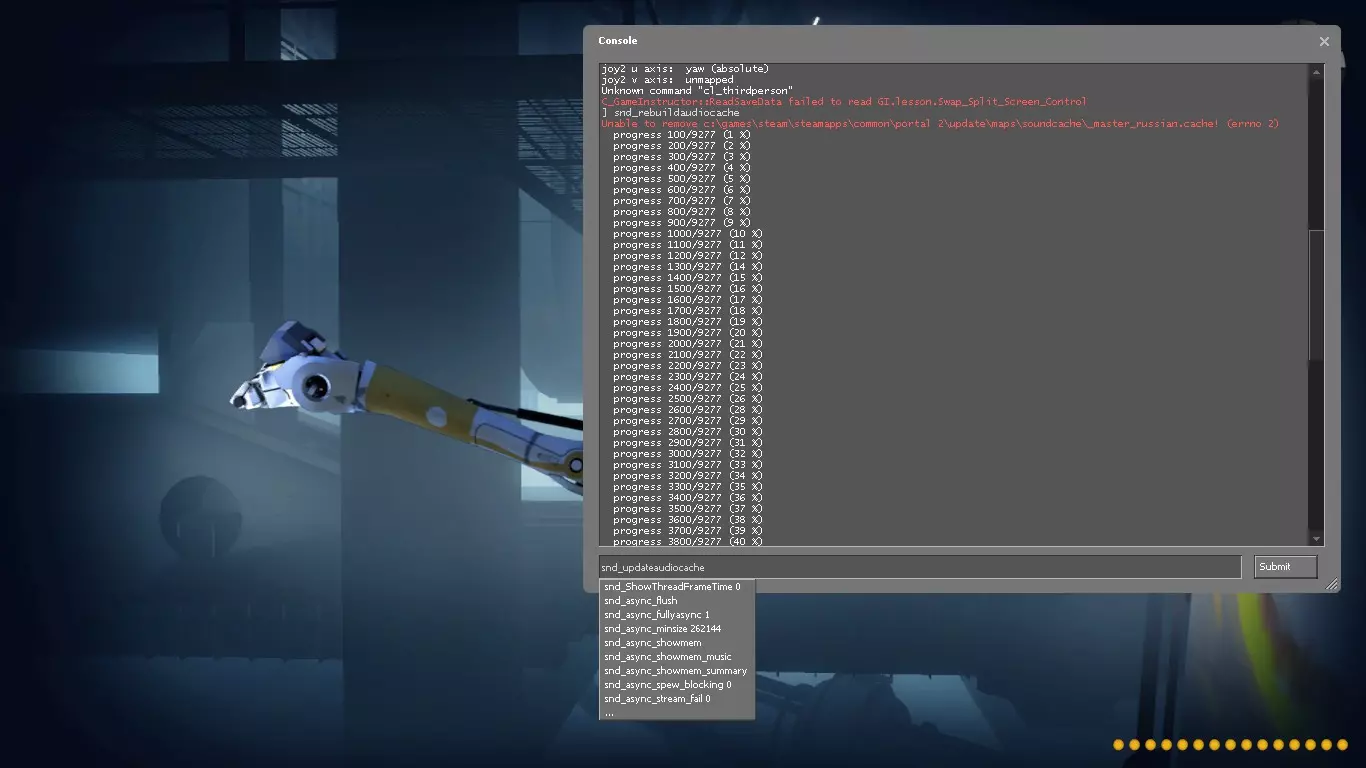
Task: Show more suggestions via the ellipsis entry
Action: 609,713
